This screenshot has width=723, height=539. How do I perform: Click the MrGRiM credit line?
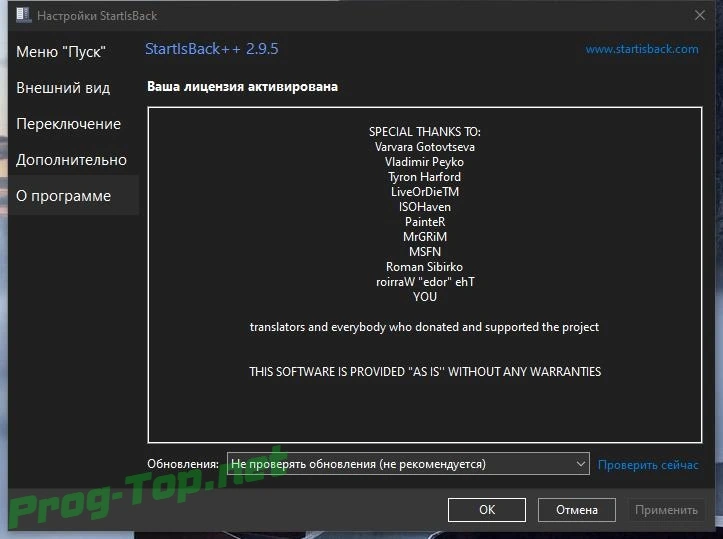pyautogui.click(x=425, y=237)
